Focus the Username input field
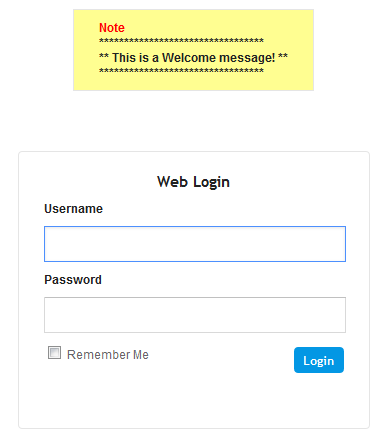This screenshot has width=388, height=446. pos(195,244)
